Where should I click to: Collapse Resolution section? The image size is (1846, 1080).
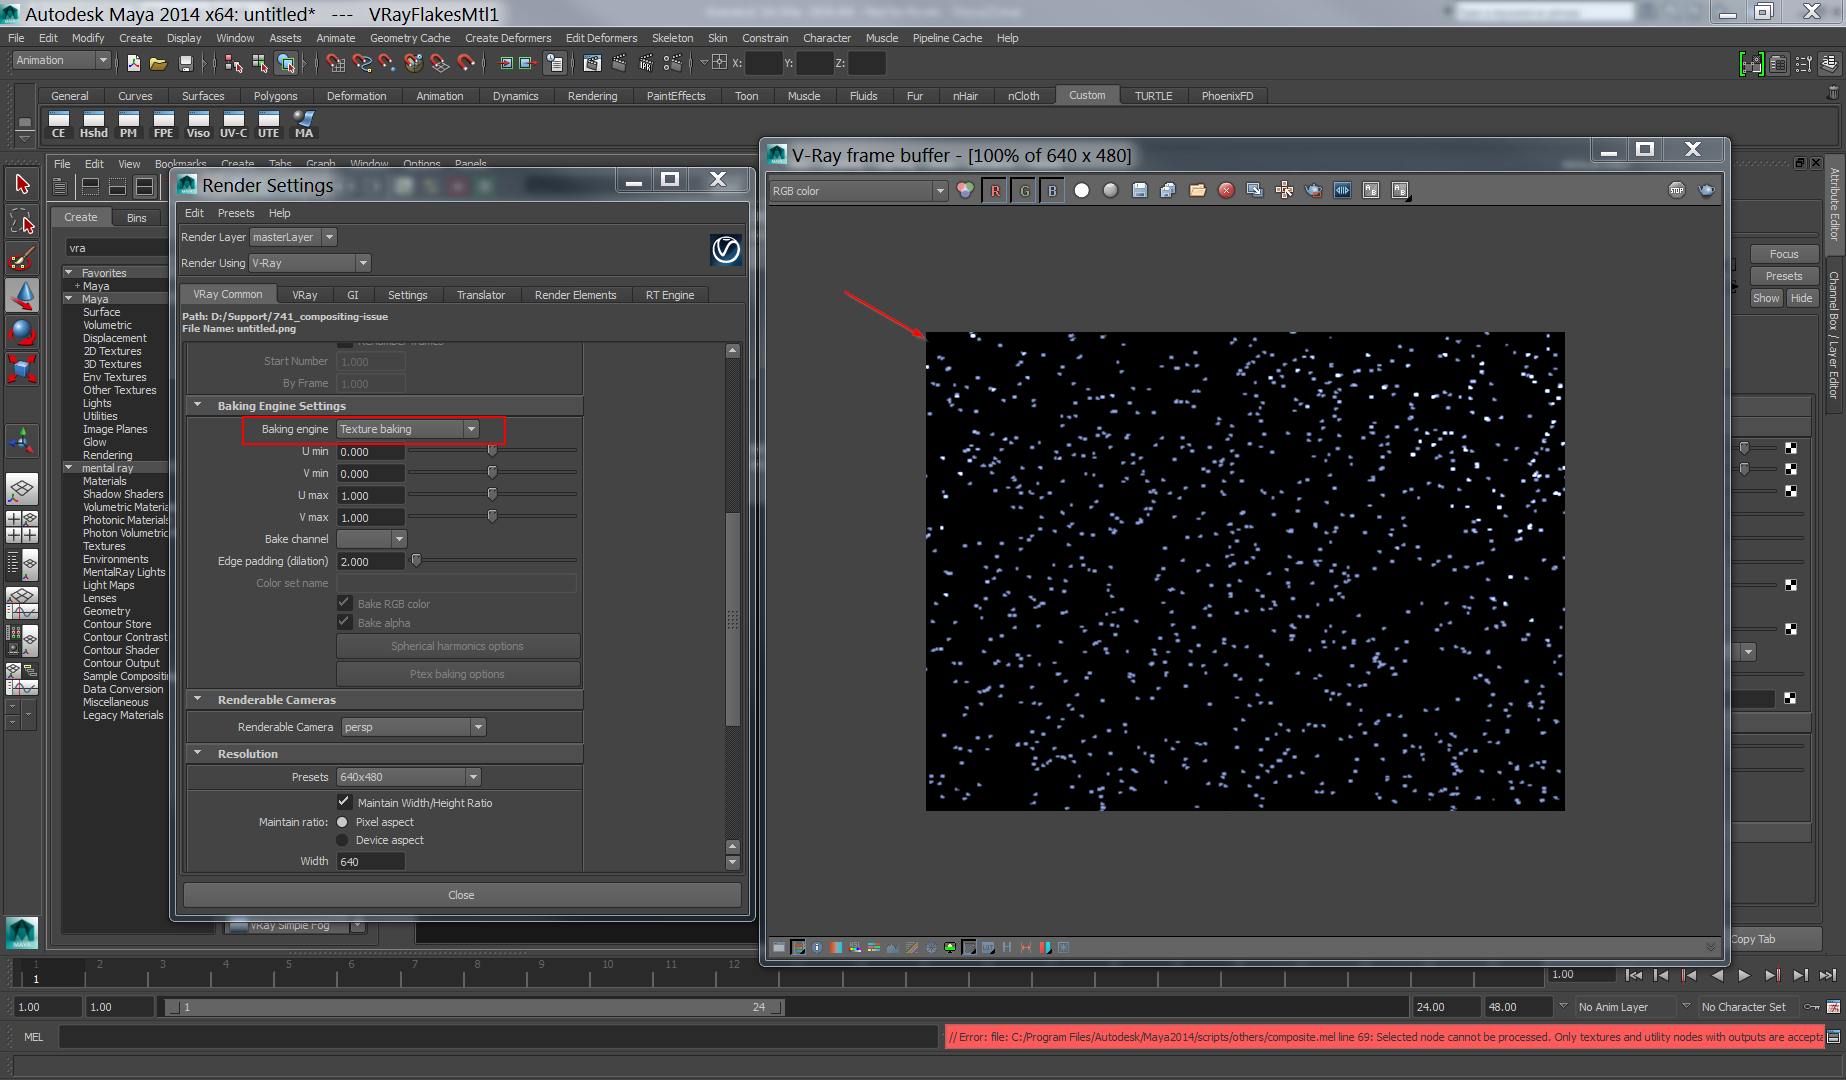tap(197, 754)
